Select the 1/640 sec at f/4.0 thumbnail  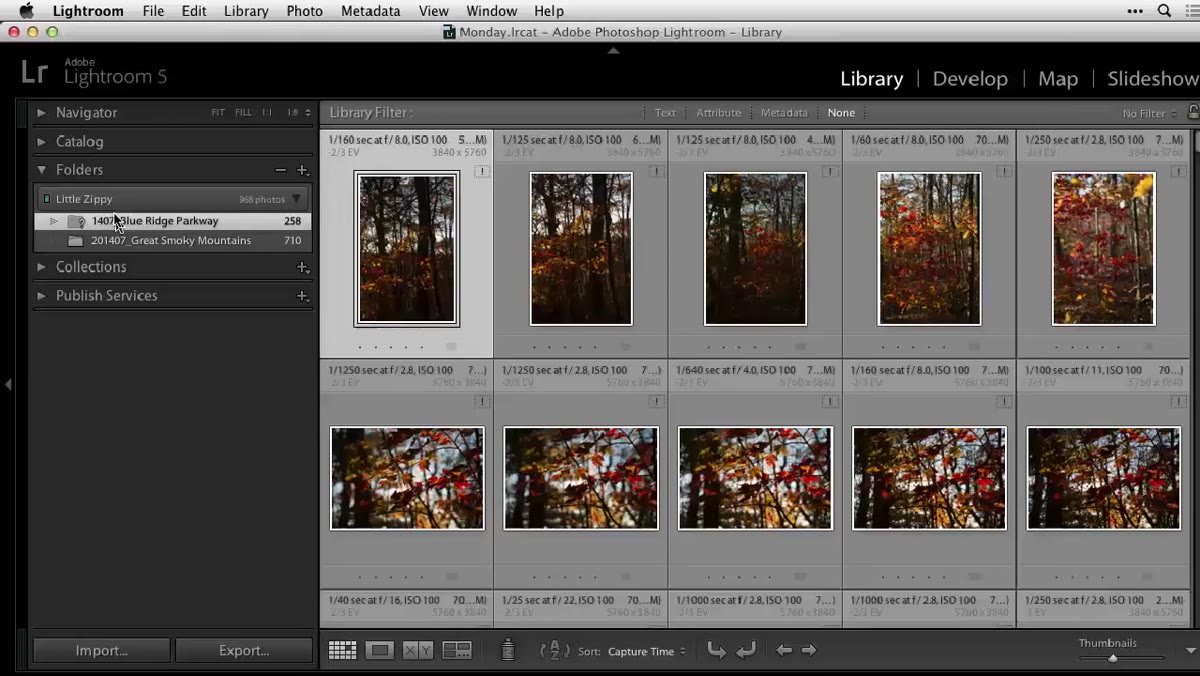click(x=755, y=478)
